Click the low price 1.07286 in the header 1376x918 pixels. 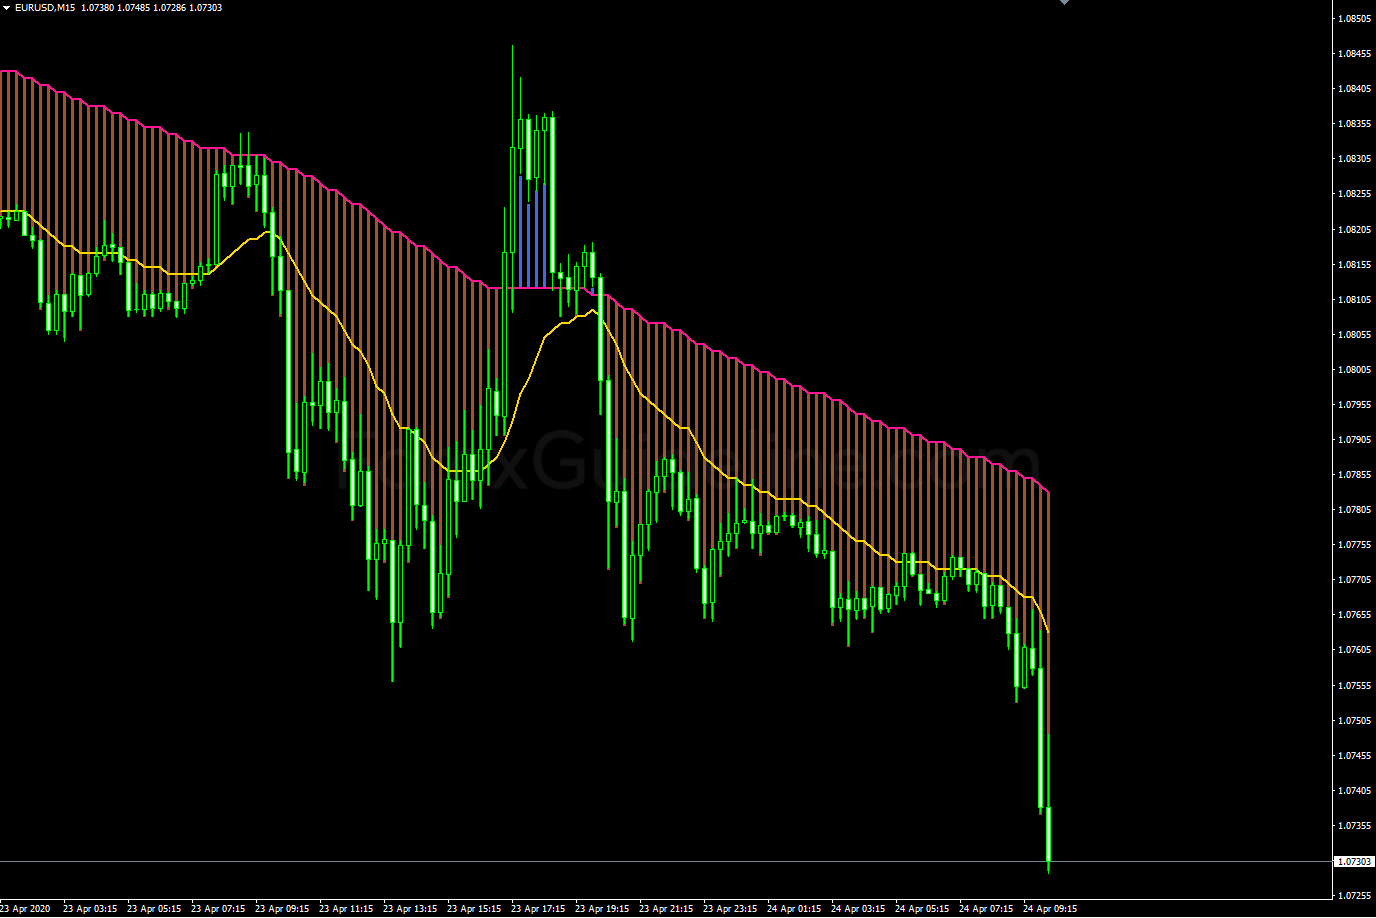tap(169, 8)
